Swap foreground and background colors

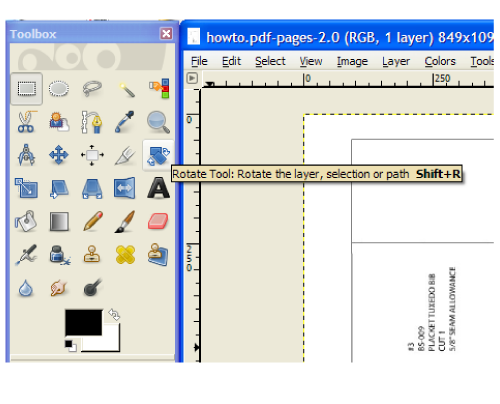pos(114,314)
